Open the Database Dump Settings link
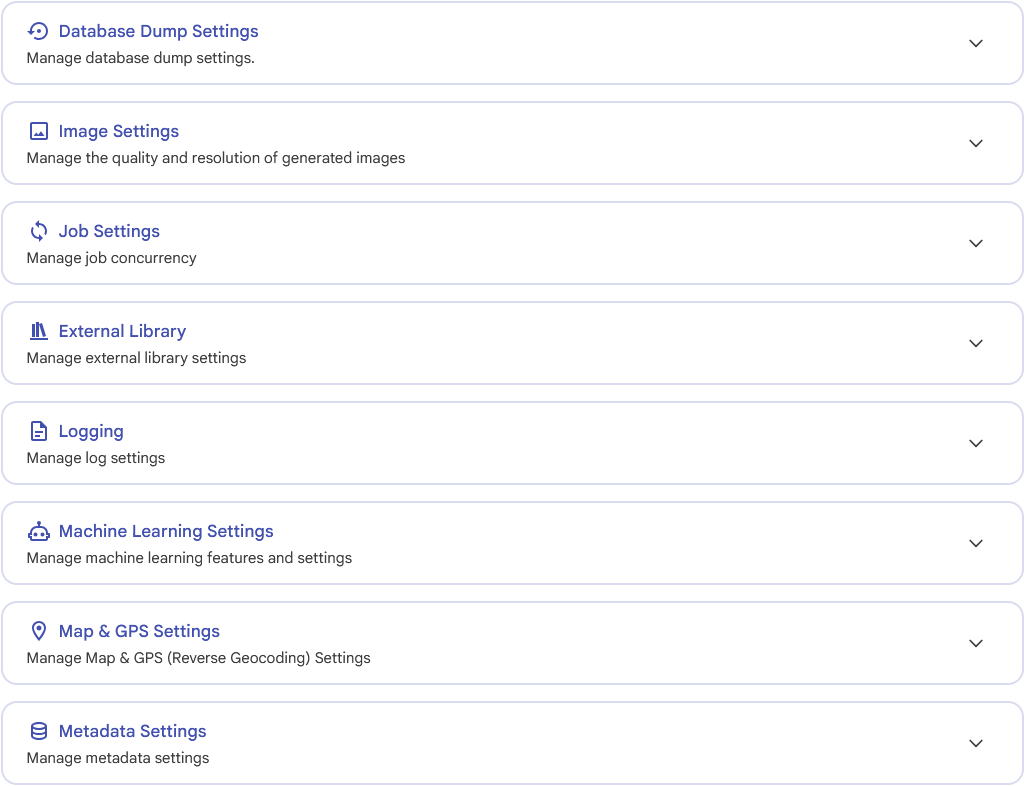The height and width of the screenshot is (786, 1024). click(x=158, y=31)
